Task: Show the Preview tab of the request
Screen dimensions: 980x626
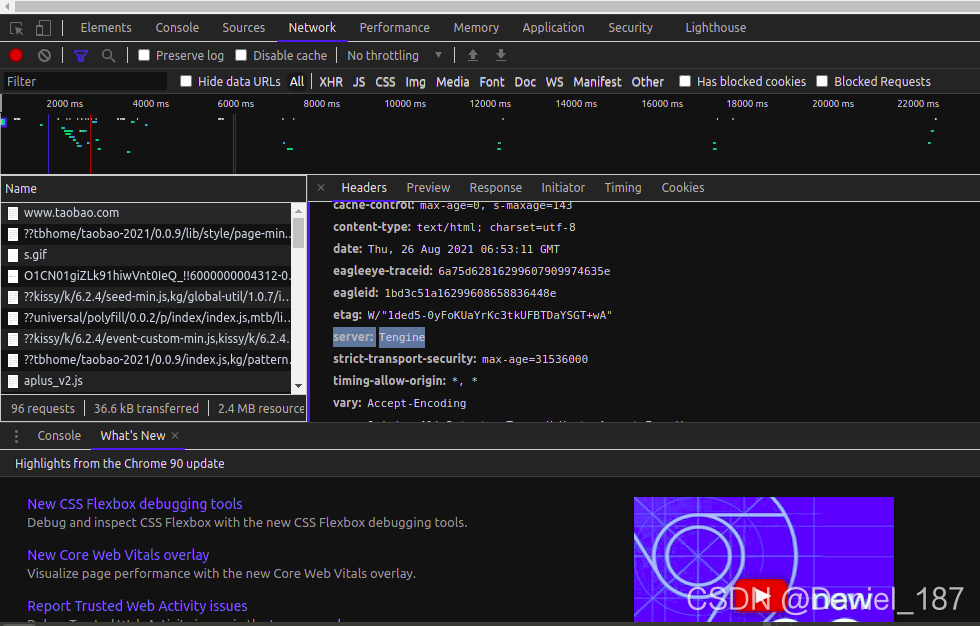Action: click(x=428, y=187)
